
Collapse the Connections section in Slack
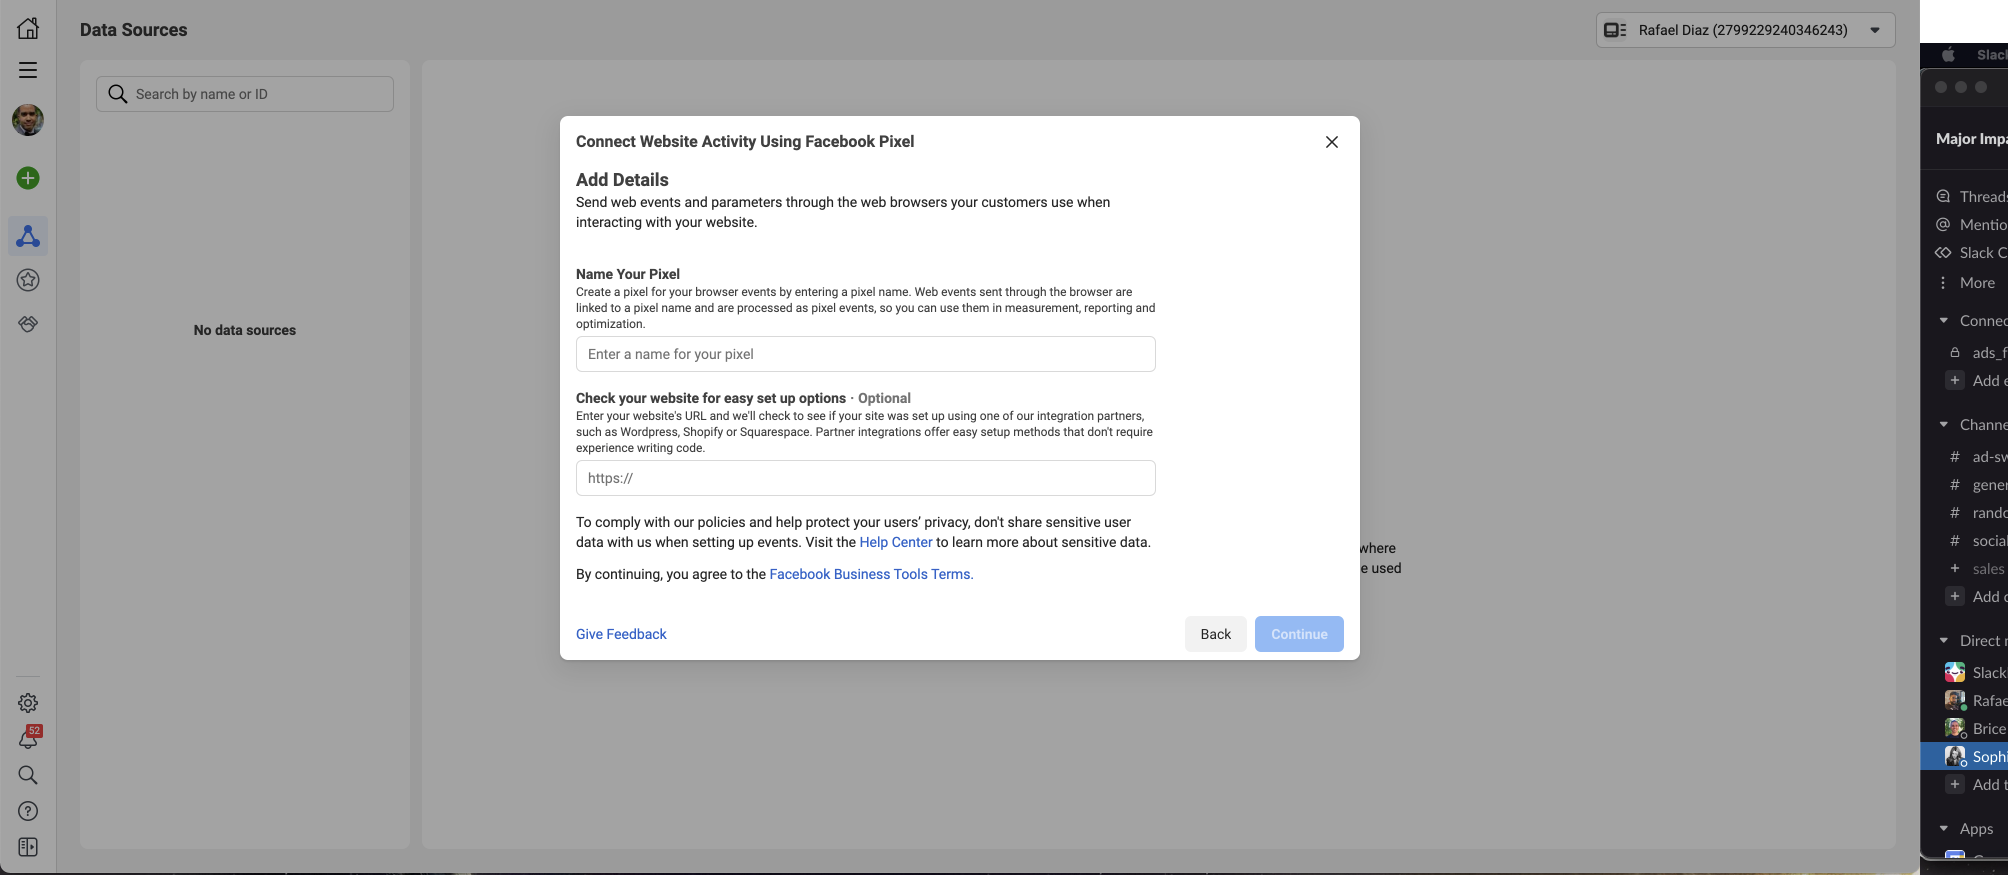(x=1944, y=321)
